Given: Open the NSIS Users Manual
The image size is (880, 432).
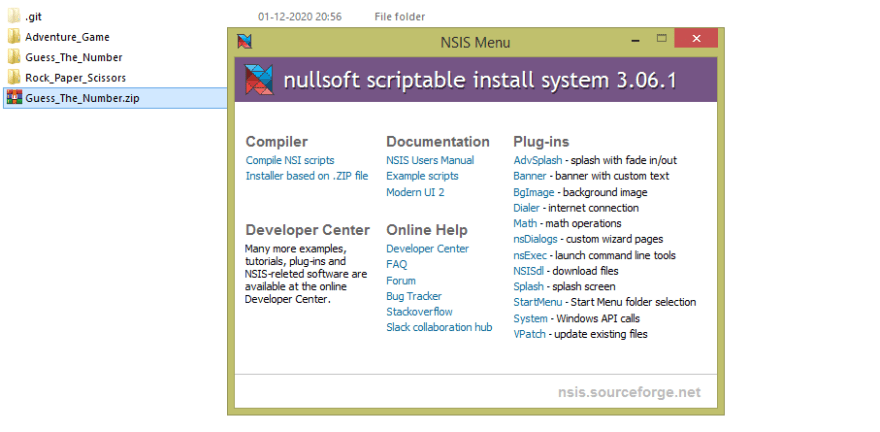Looking at the screenshot, I should click(x=430, y=160).
